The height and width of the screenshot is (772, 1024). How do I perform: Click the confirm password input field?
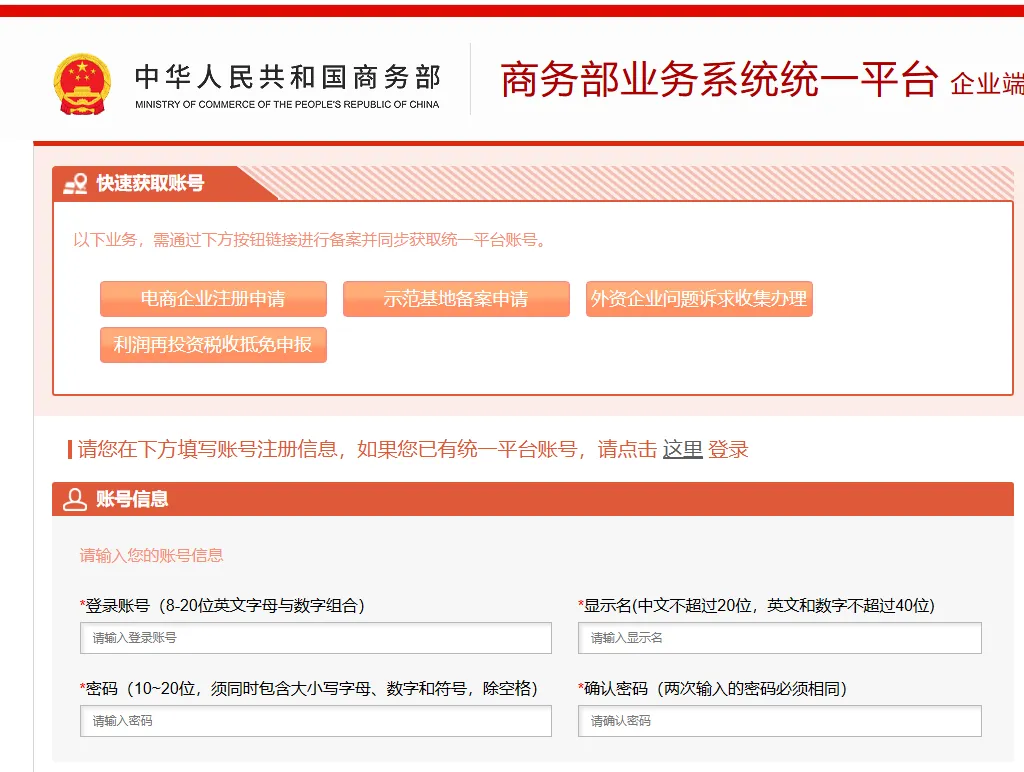780,721
